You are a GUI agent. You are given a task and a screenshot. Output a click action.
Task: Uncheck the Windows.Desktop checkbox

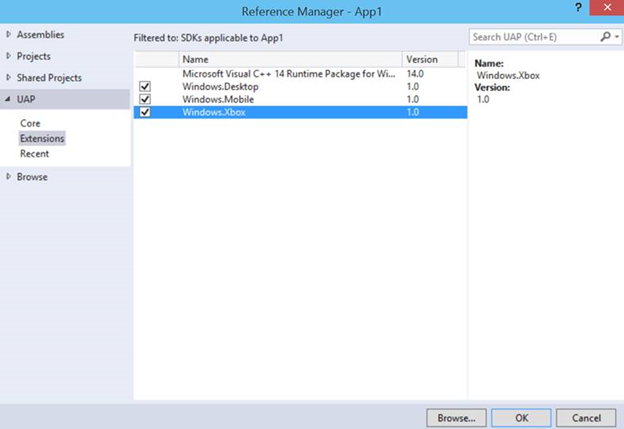[145, 86]
